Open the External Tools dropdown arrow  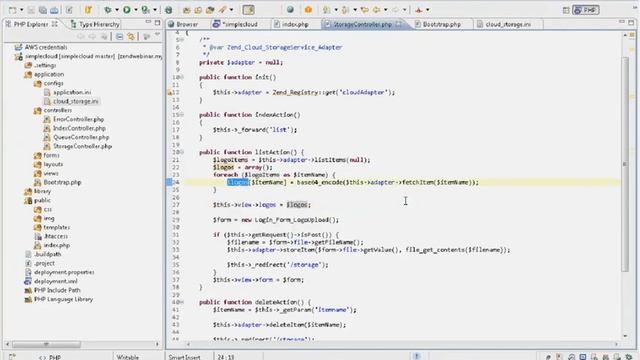point(155,10)
